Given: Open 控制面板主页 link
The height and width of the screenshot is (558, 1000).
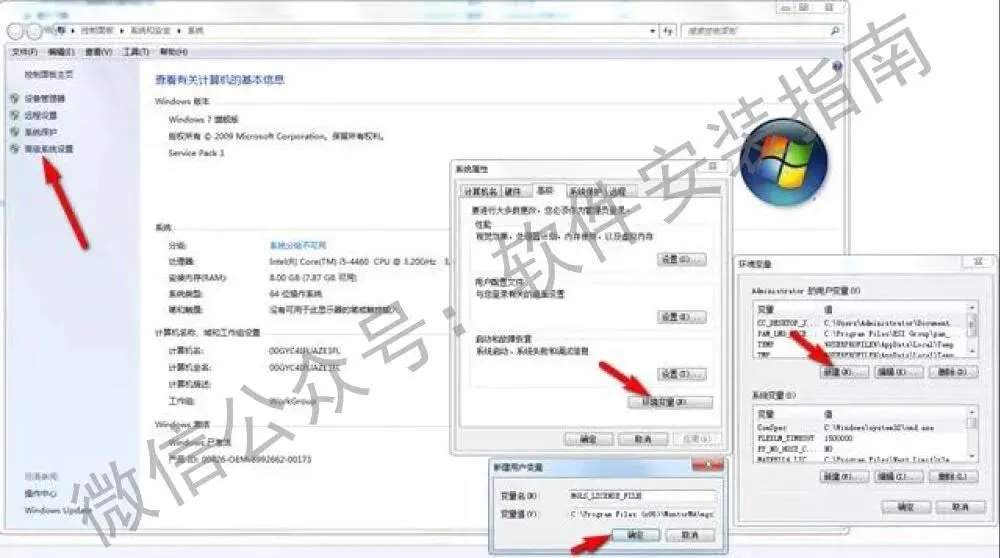Looking at the screenshot, I should [48, 75].
